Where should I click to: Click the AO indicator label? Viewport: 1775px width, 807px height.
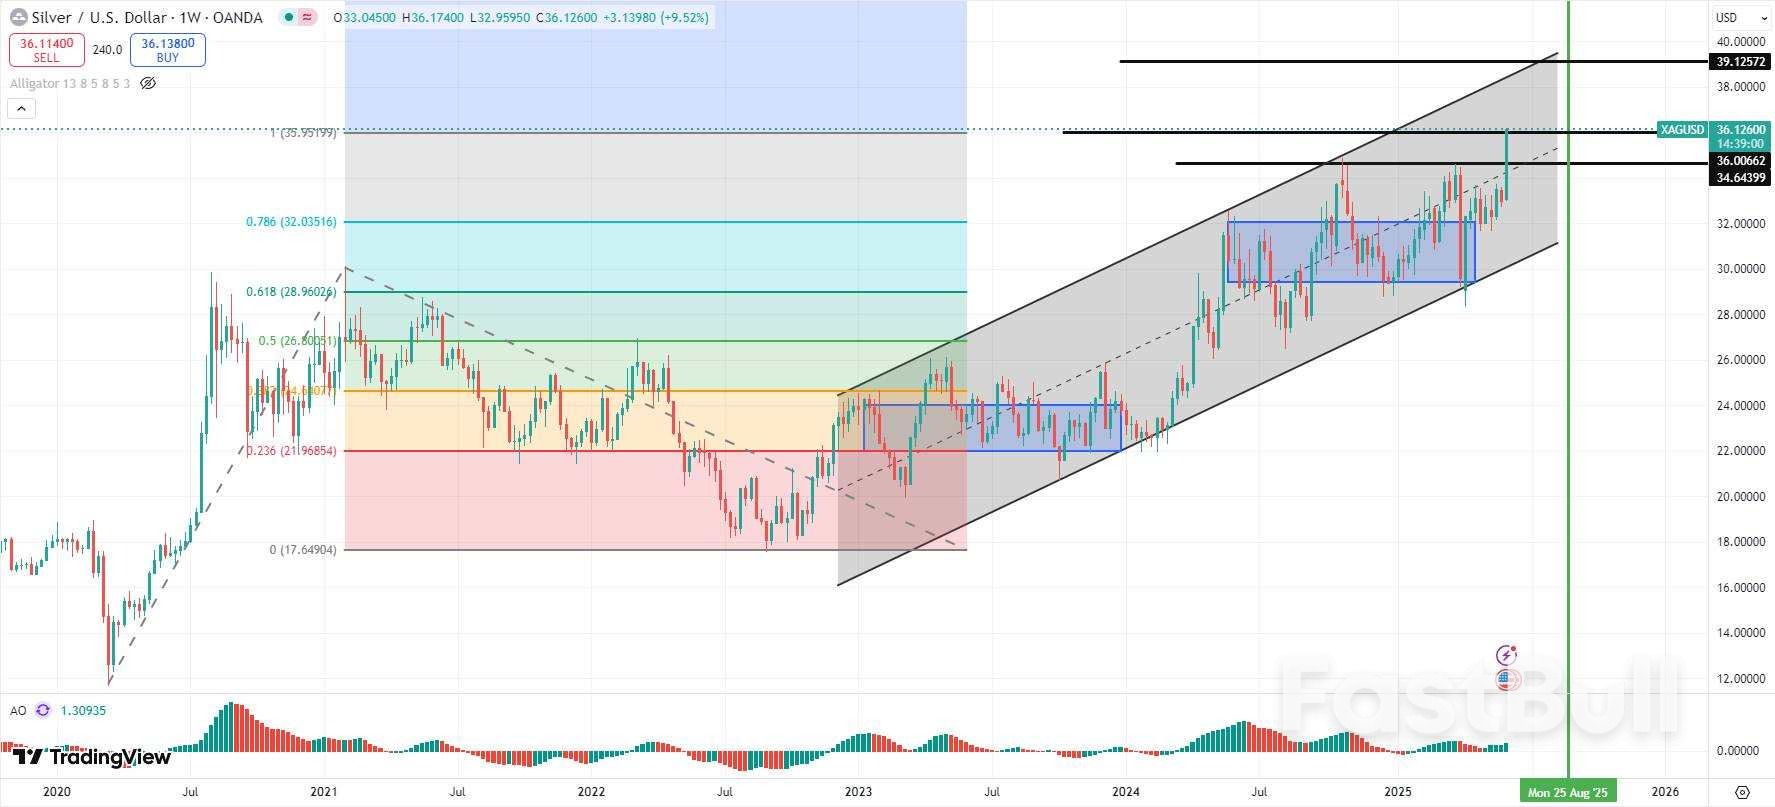coord(18,710)
